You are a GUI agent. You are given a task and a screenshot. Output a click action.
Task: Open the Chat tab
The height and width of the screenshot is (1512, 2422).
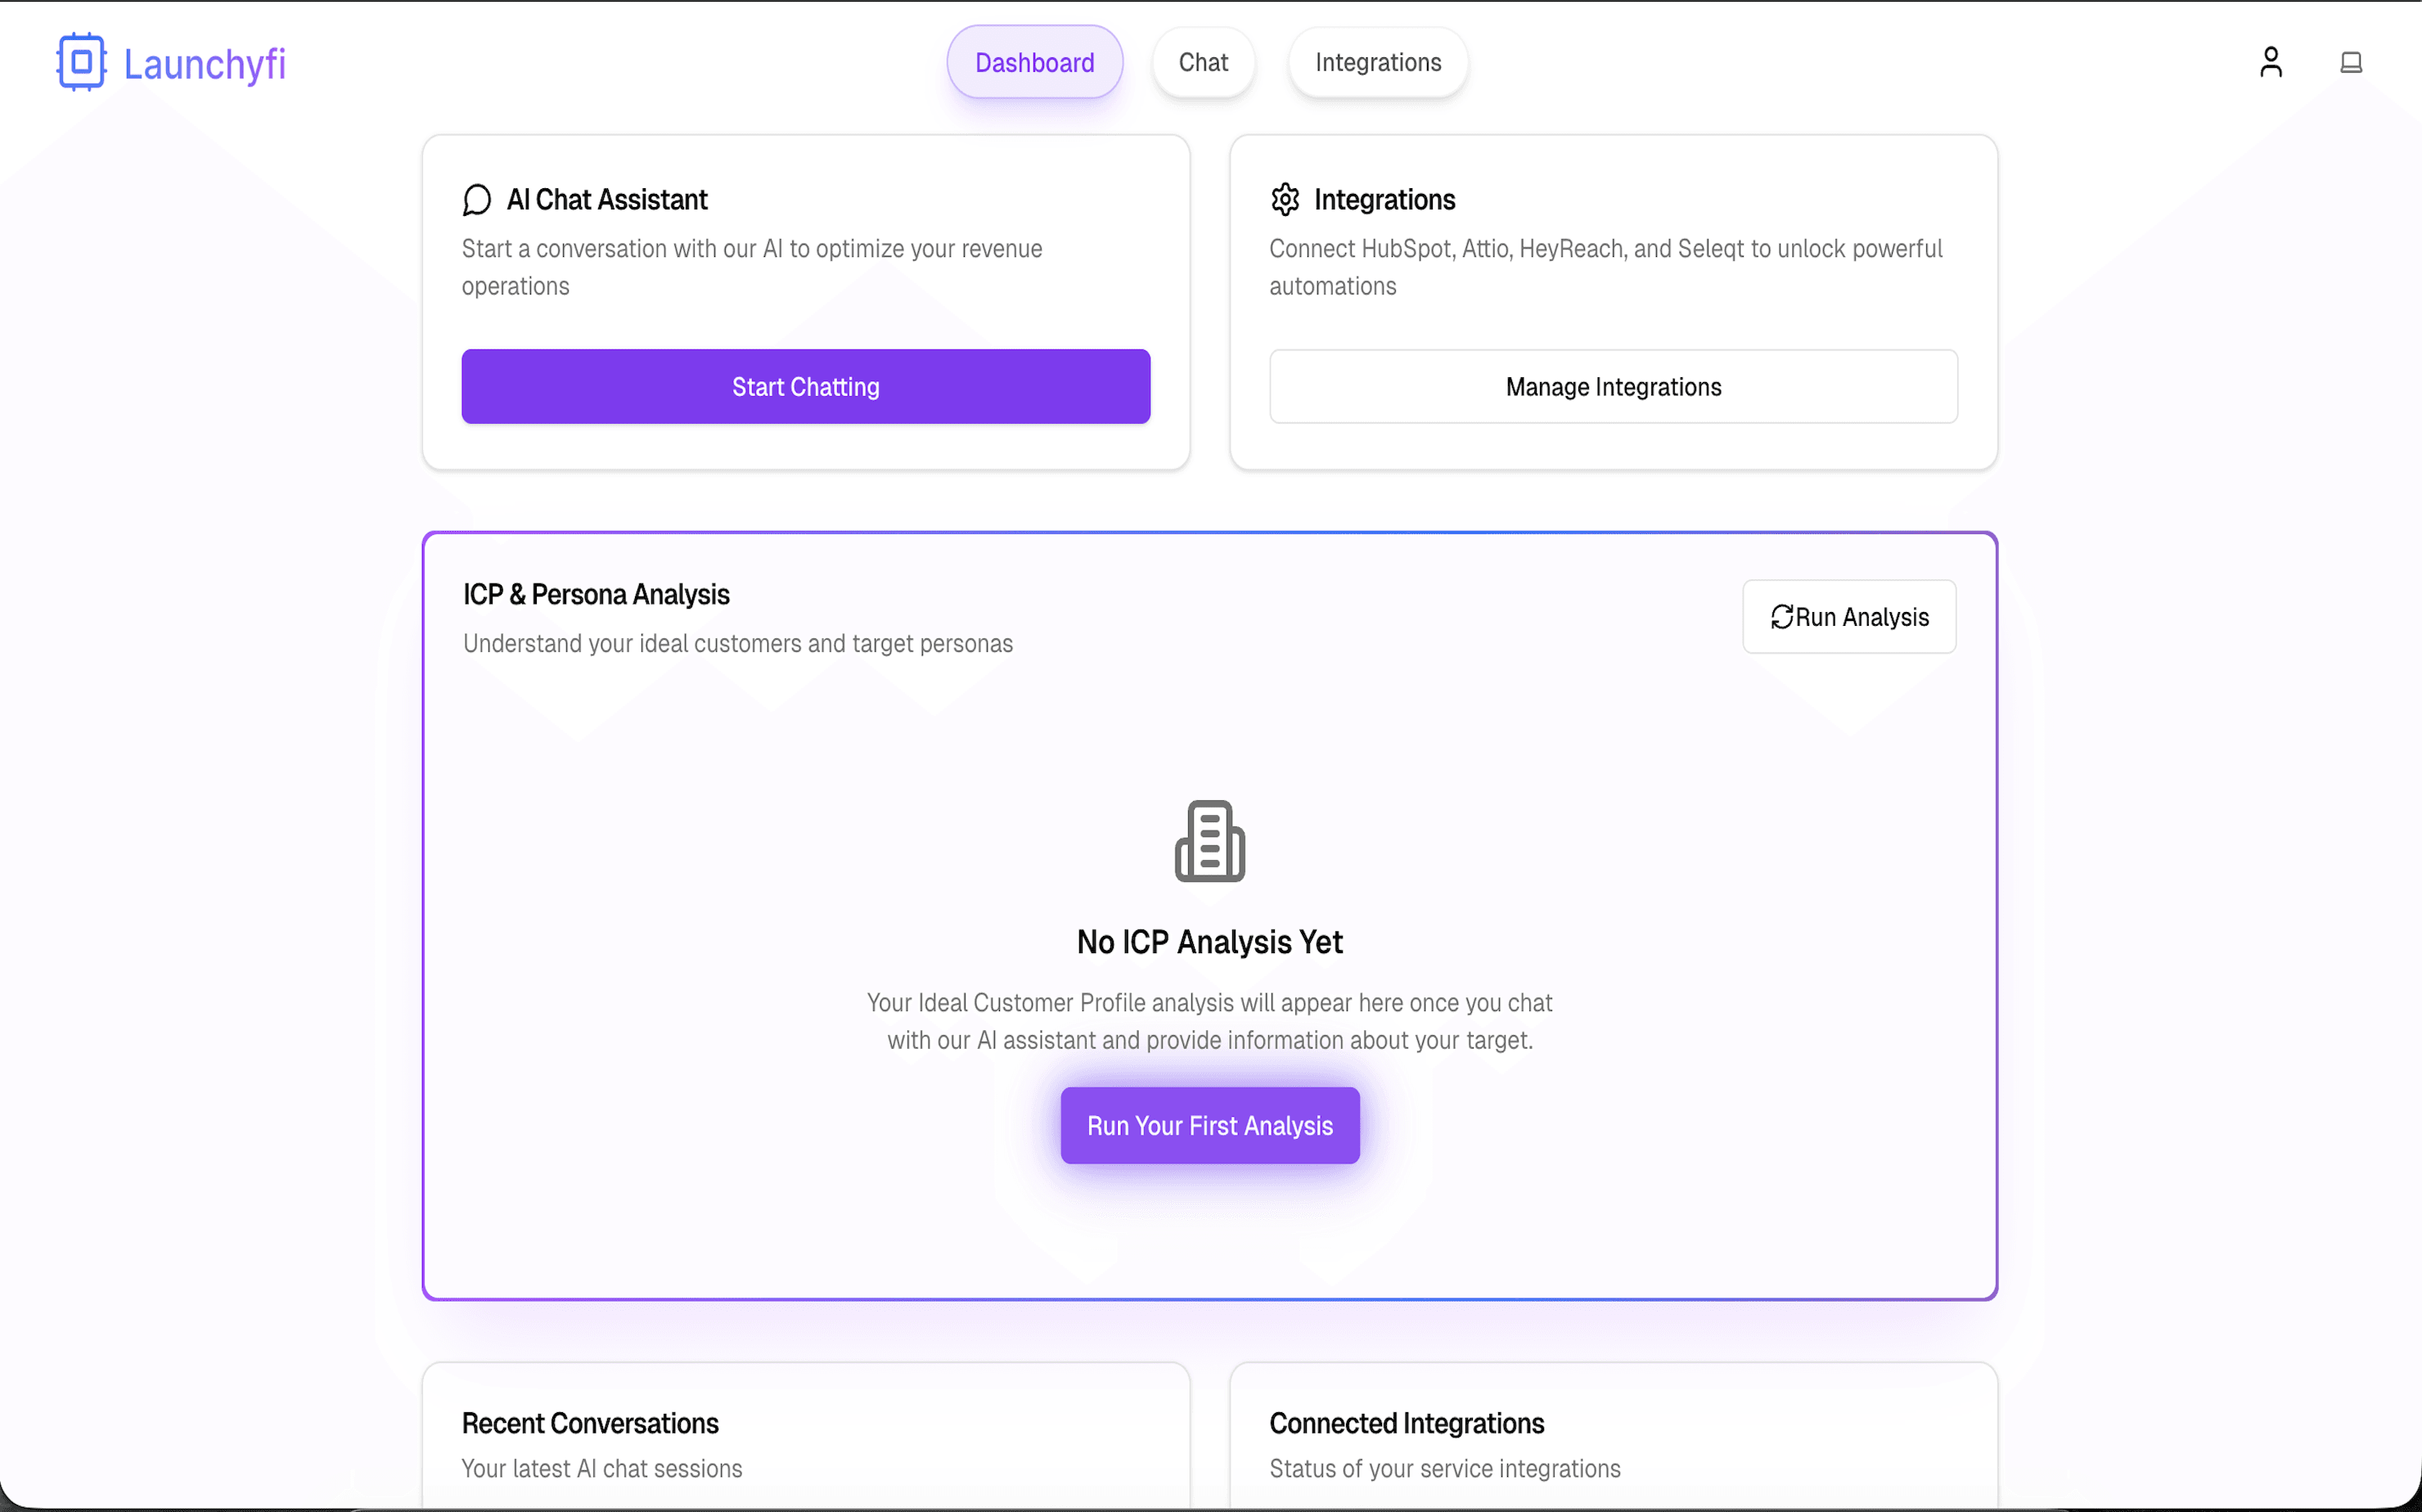[1203, 63]
